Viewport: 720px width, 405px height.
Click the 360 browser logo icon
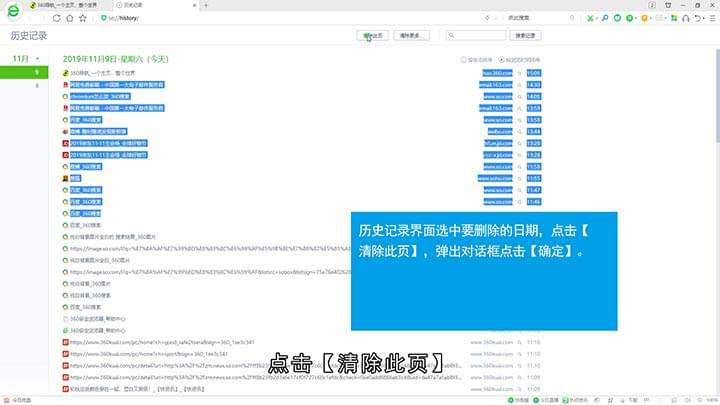click(13, 11)
